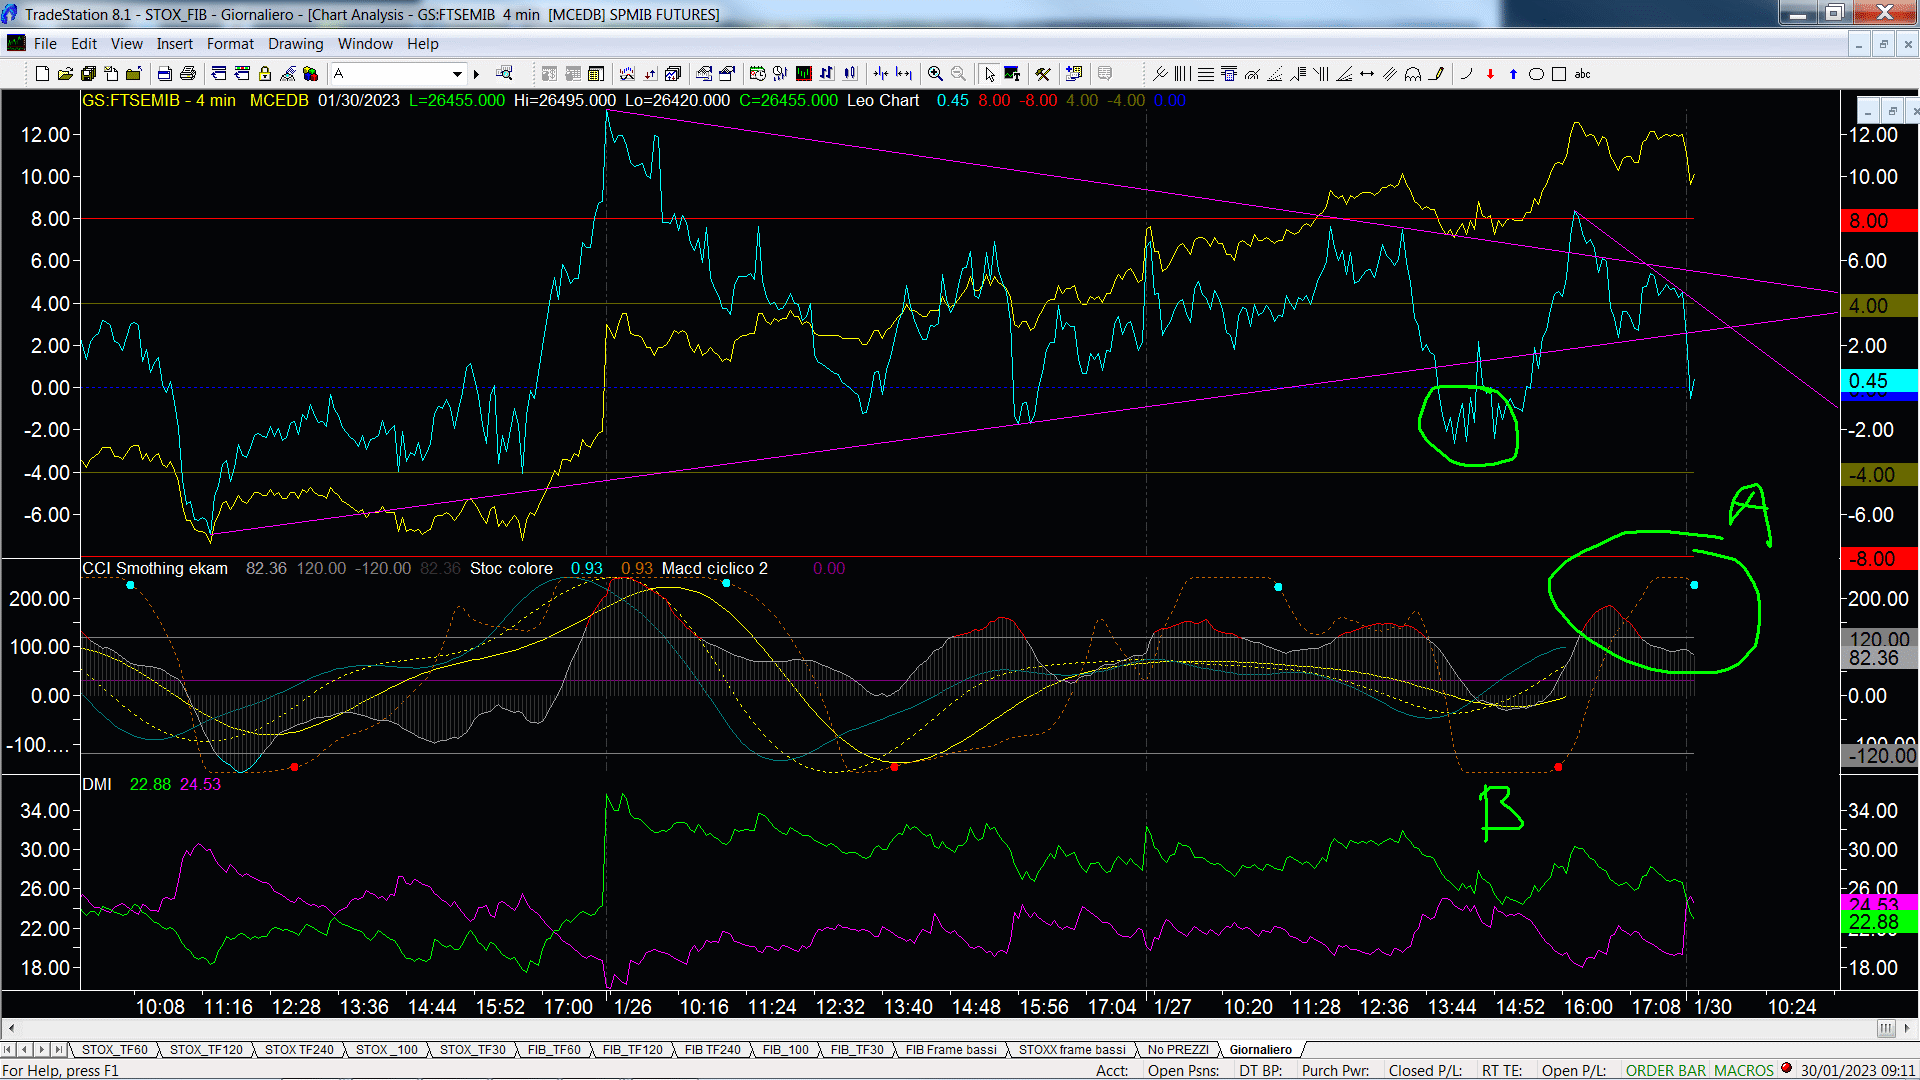The height and width of the screenshot is (1080, 1920).
Task: Select the ellipse drawing tool
Action: coord(1536,74)
